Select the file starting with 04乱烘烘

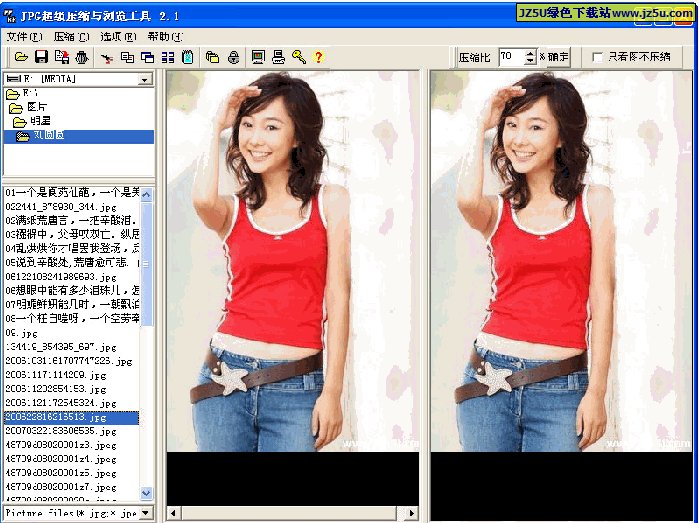click(x=72, y=248)
